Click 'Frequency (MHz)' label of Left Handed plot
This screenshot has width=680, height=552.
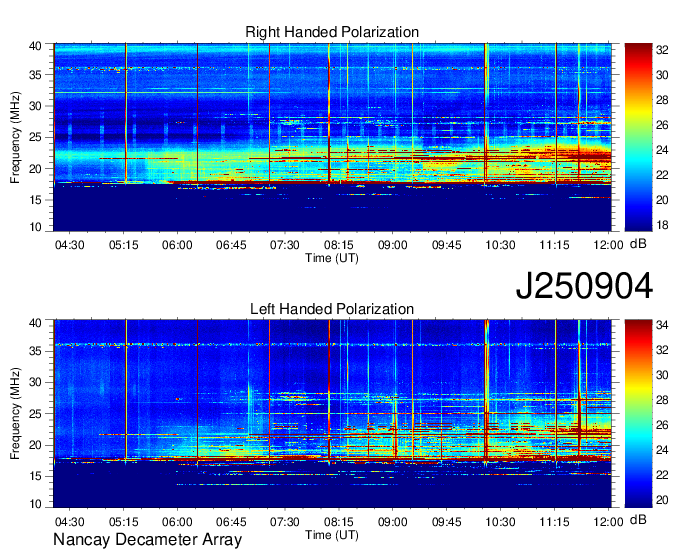(x=15, y=414)
